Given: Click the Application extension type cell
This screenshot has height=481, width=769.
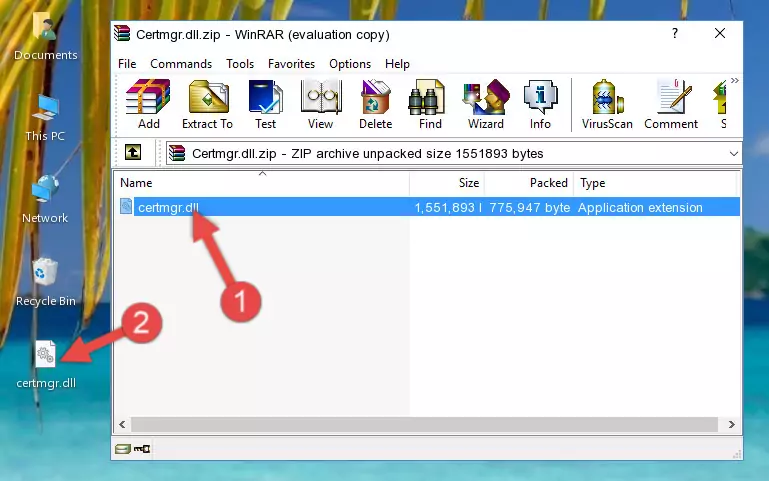Looking at the screenshot, I should coord(640,207).
